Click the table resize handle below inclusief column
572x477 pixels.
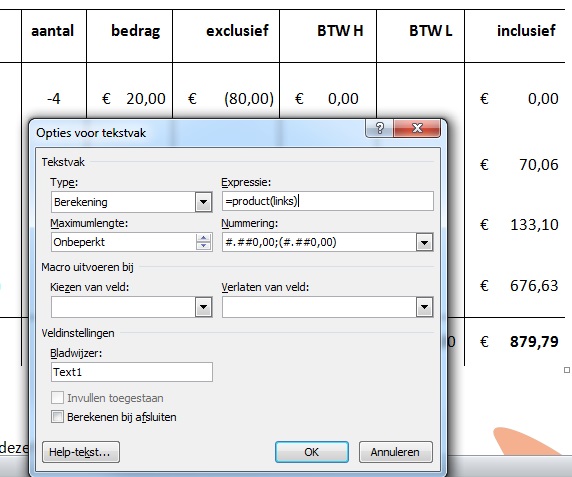[567, 370]
